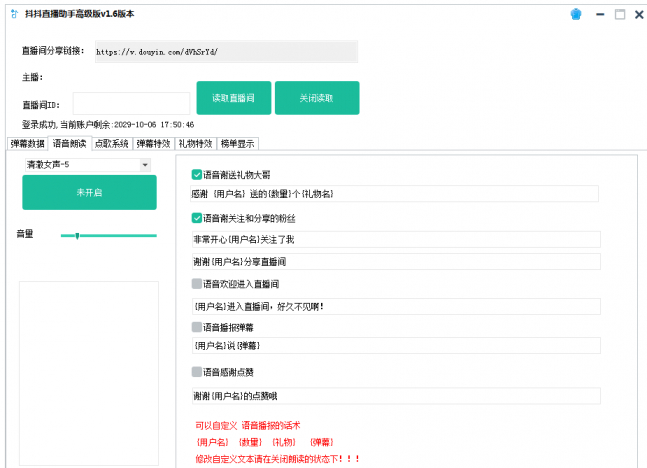Click the 直播间ID input field
Screen dimensions: 647x468
pyautogui.click(x=132, y=104)
